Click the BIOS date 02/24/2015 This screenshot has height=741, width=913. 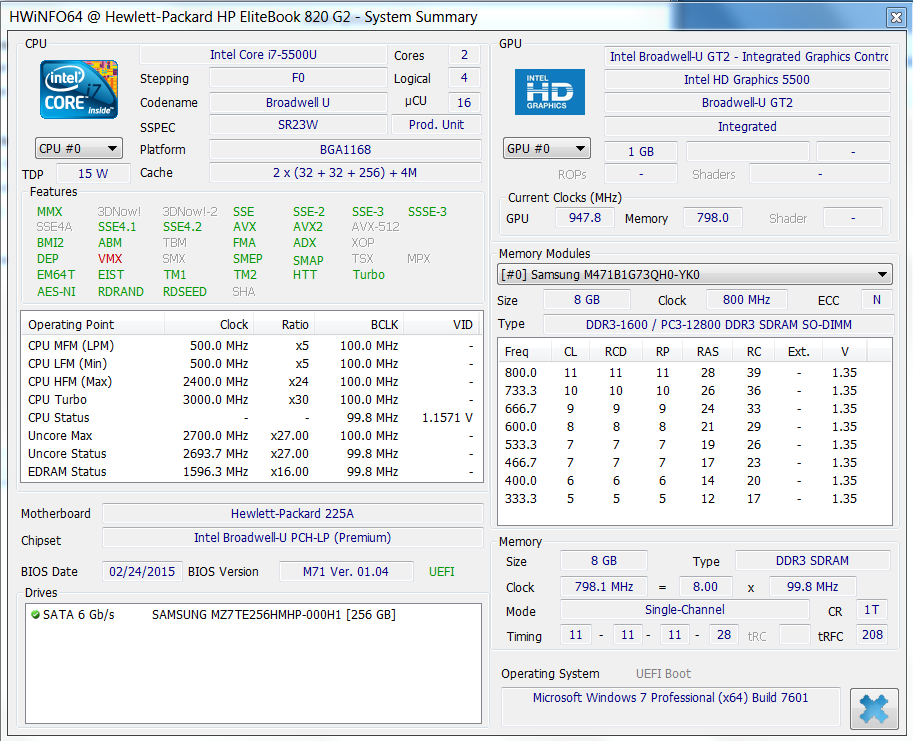142,572
